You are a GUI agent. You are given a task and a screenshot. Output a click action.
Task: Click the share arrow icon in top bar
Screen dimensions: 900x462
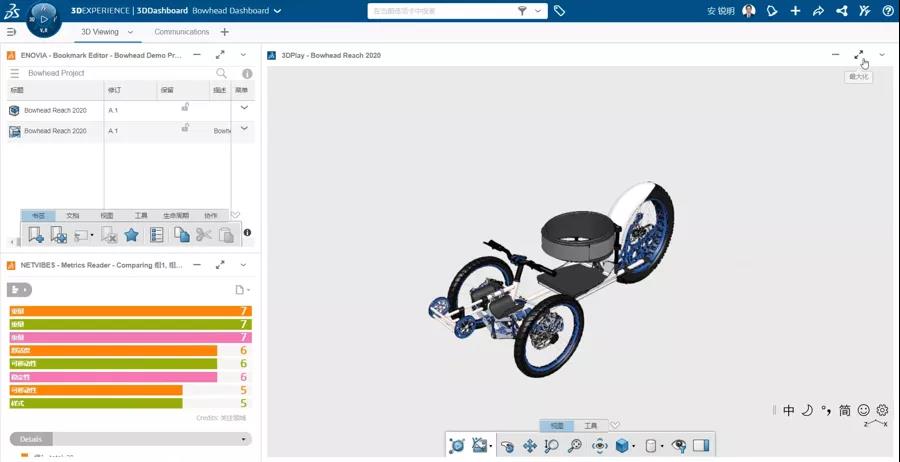tap(818, 11)
